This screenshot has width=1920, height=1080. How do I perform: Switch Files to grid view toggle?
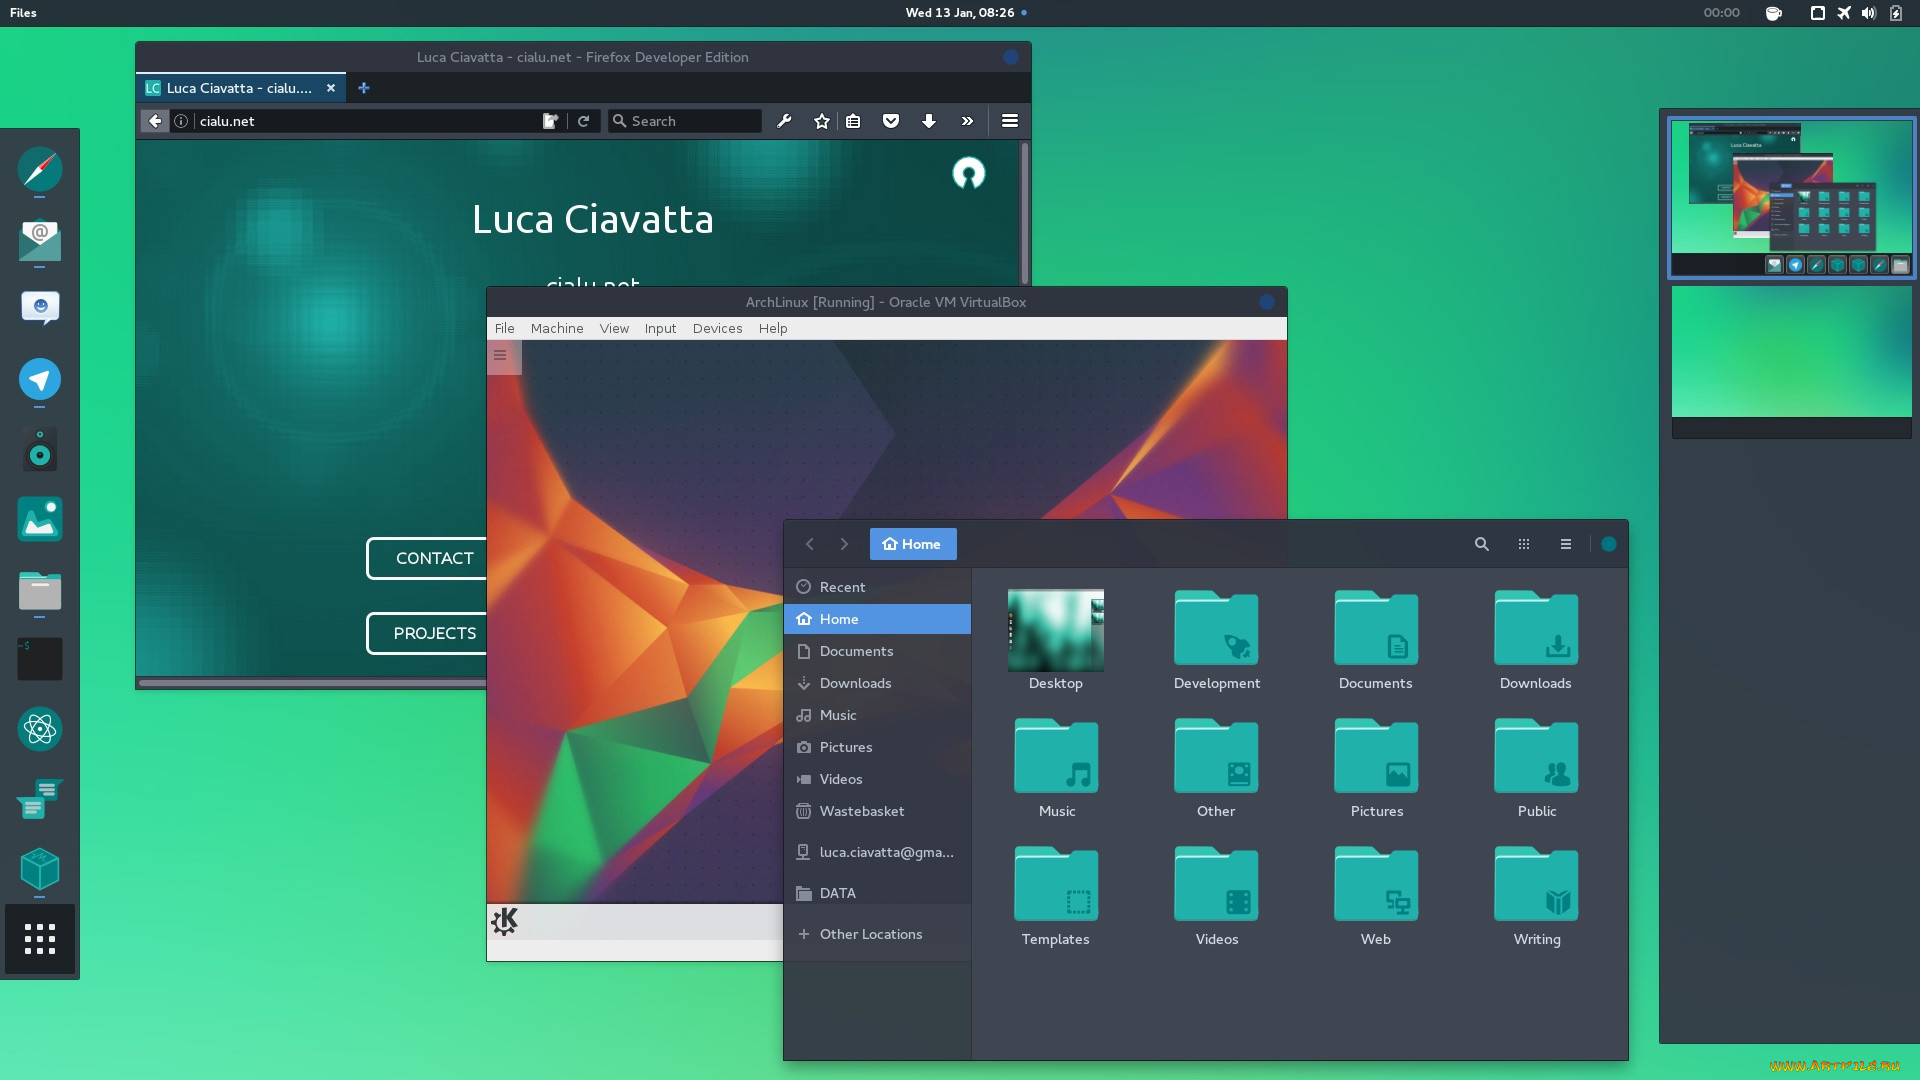[x=1524, y=544]
